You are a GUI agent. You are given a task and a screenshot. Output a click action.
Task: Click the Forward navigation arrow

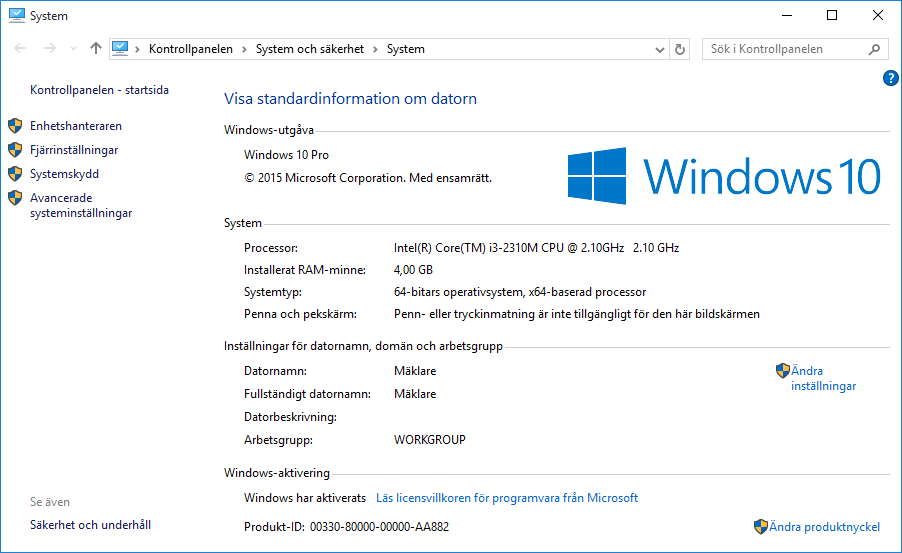tap(50, 49)
